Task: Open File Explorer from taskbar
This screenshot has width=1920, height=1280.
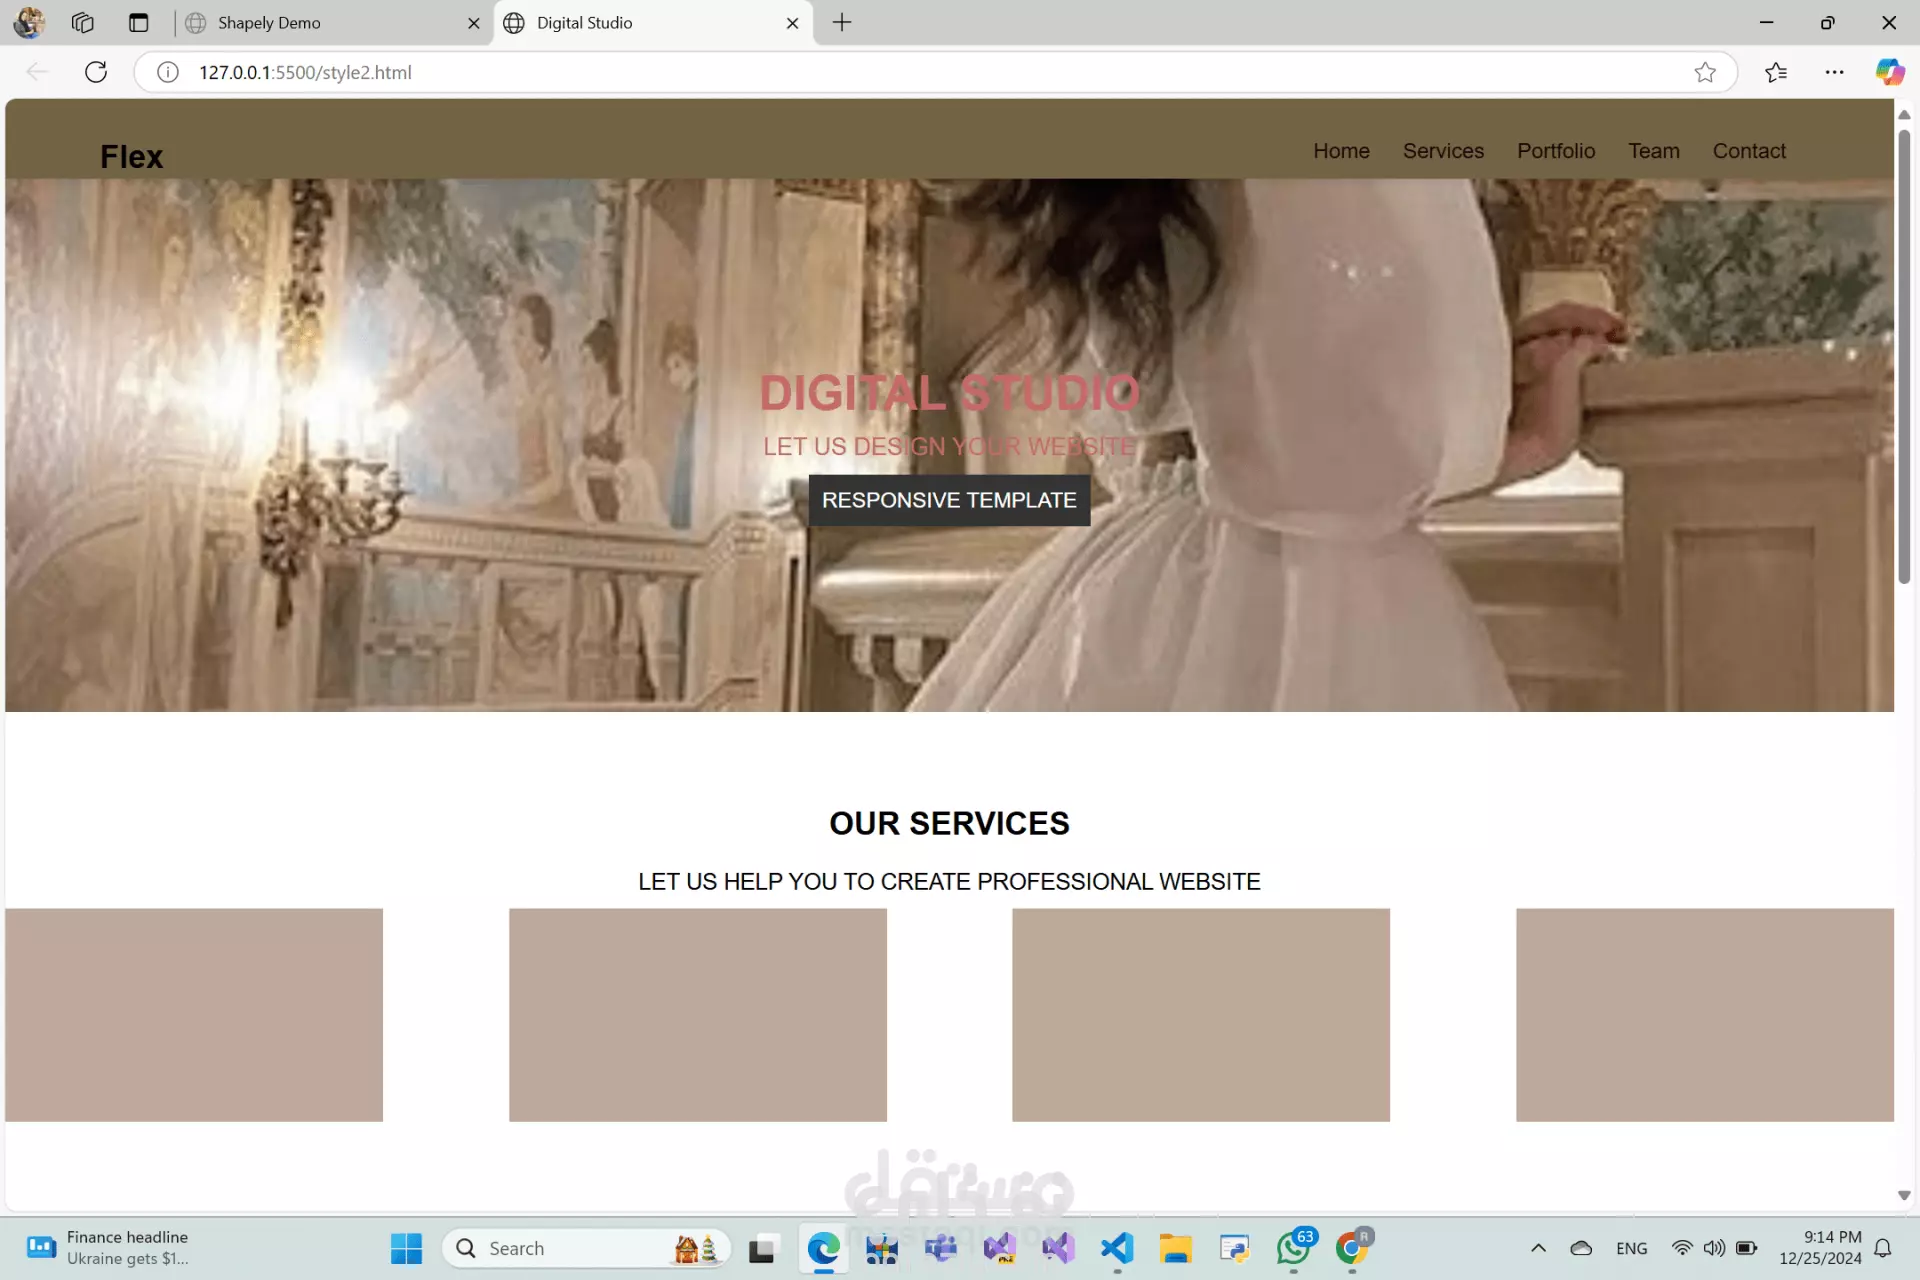Action: click(1175, 1248)
